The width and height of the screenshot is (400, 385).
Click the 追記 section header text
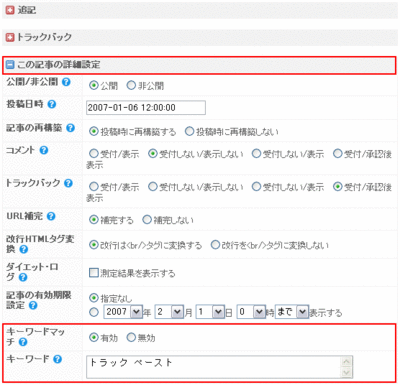(x=27, y=10)
